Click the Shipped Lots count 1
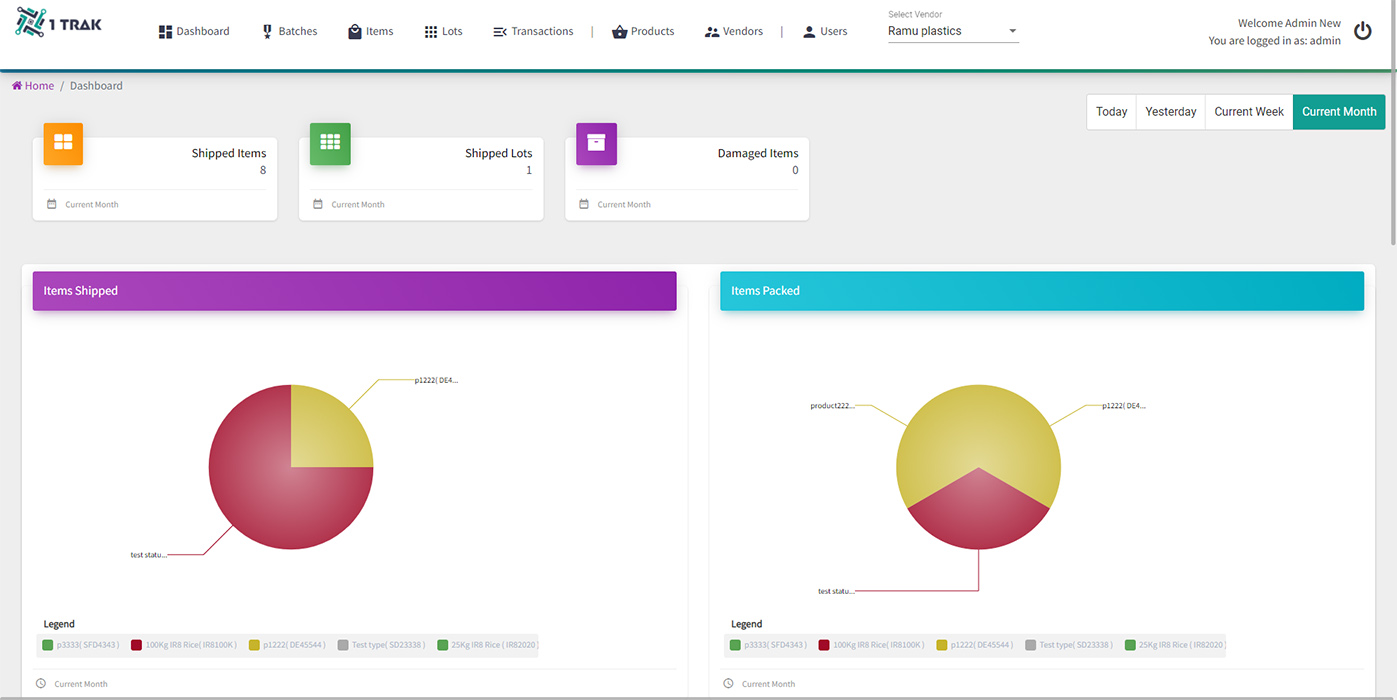The height and width of the screenshot is (700, 1397). tap(529, 170)
